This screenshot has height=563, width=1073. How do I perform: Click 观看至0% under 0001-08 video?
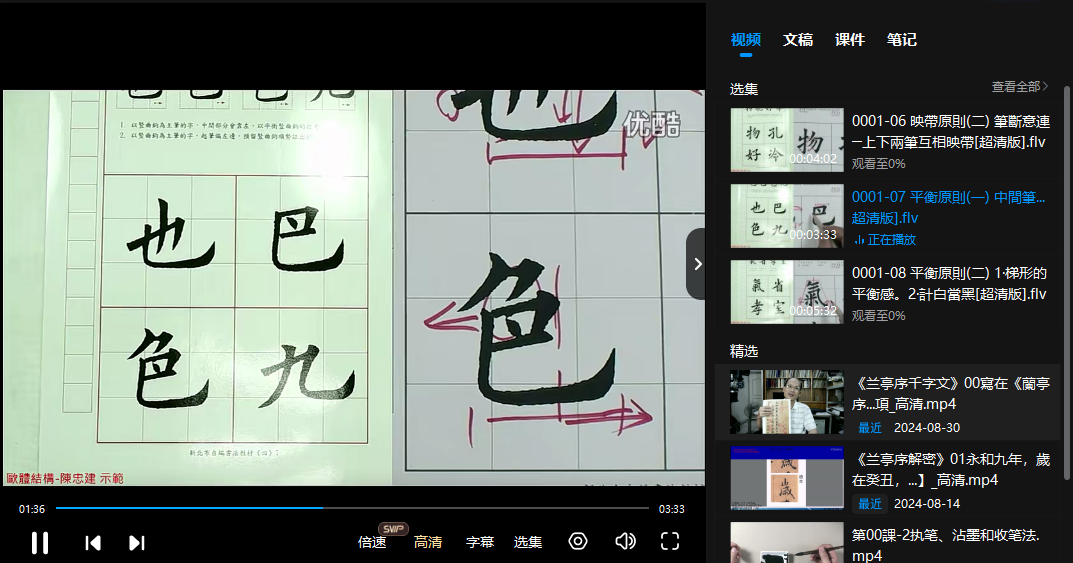pos(879,316)
